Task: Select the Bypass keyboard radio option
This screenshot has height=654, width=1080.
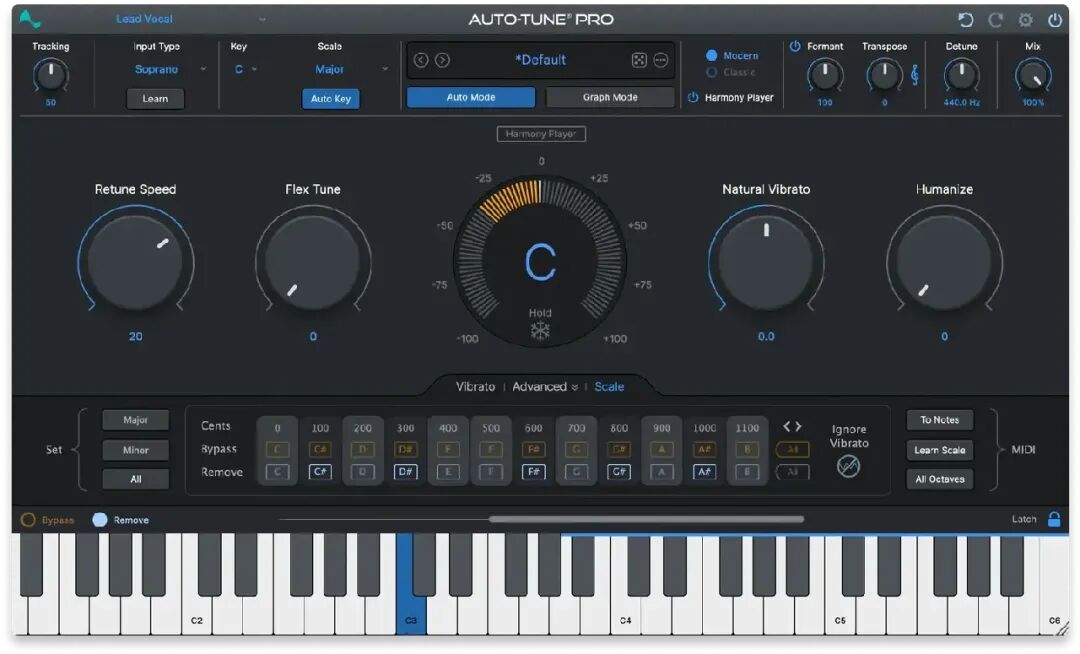Action: pyautogui.click(x=28, y=520)
